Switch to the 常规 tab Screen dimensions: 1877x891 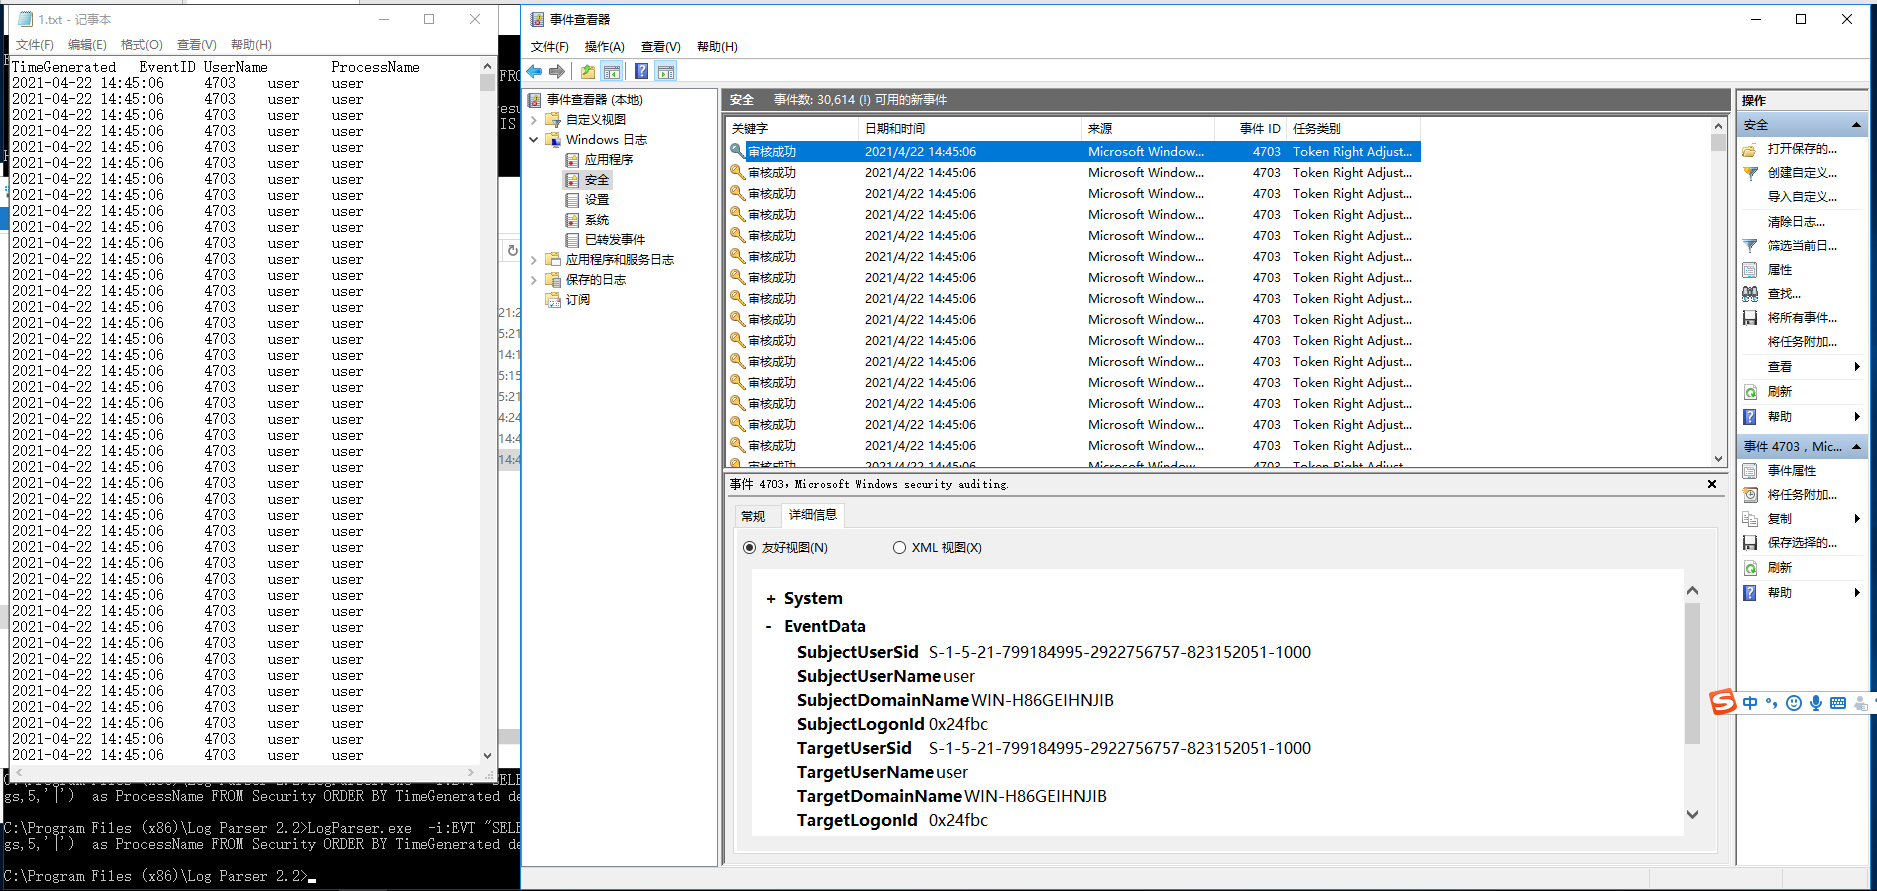point(753,516)
